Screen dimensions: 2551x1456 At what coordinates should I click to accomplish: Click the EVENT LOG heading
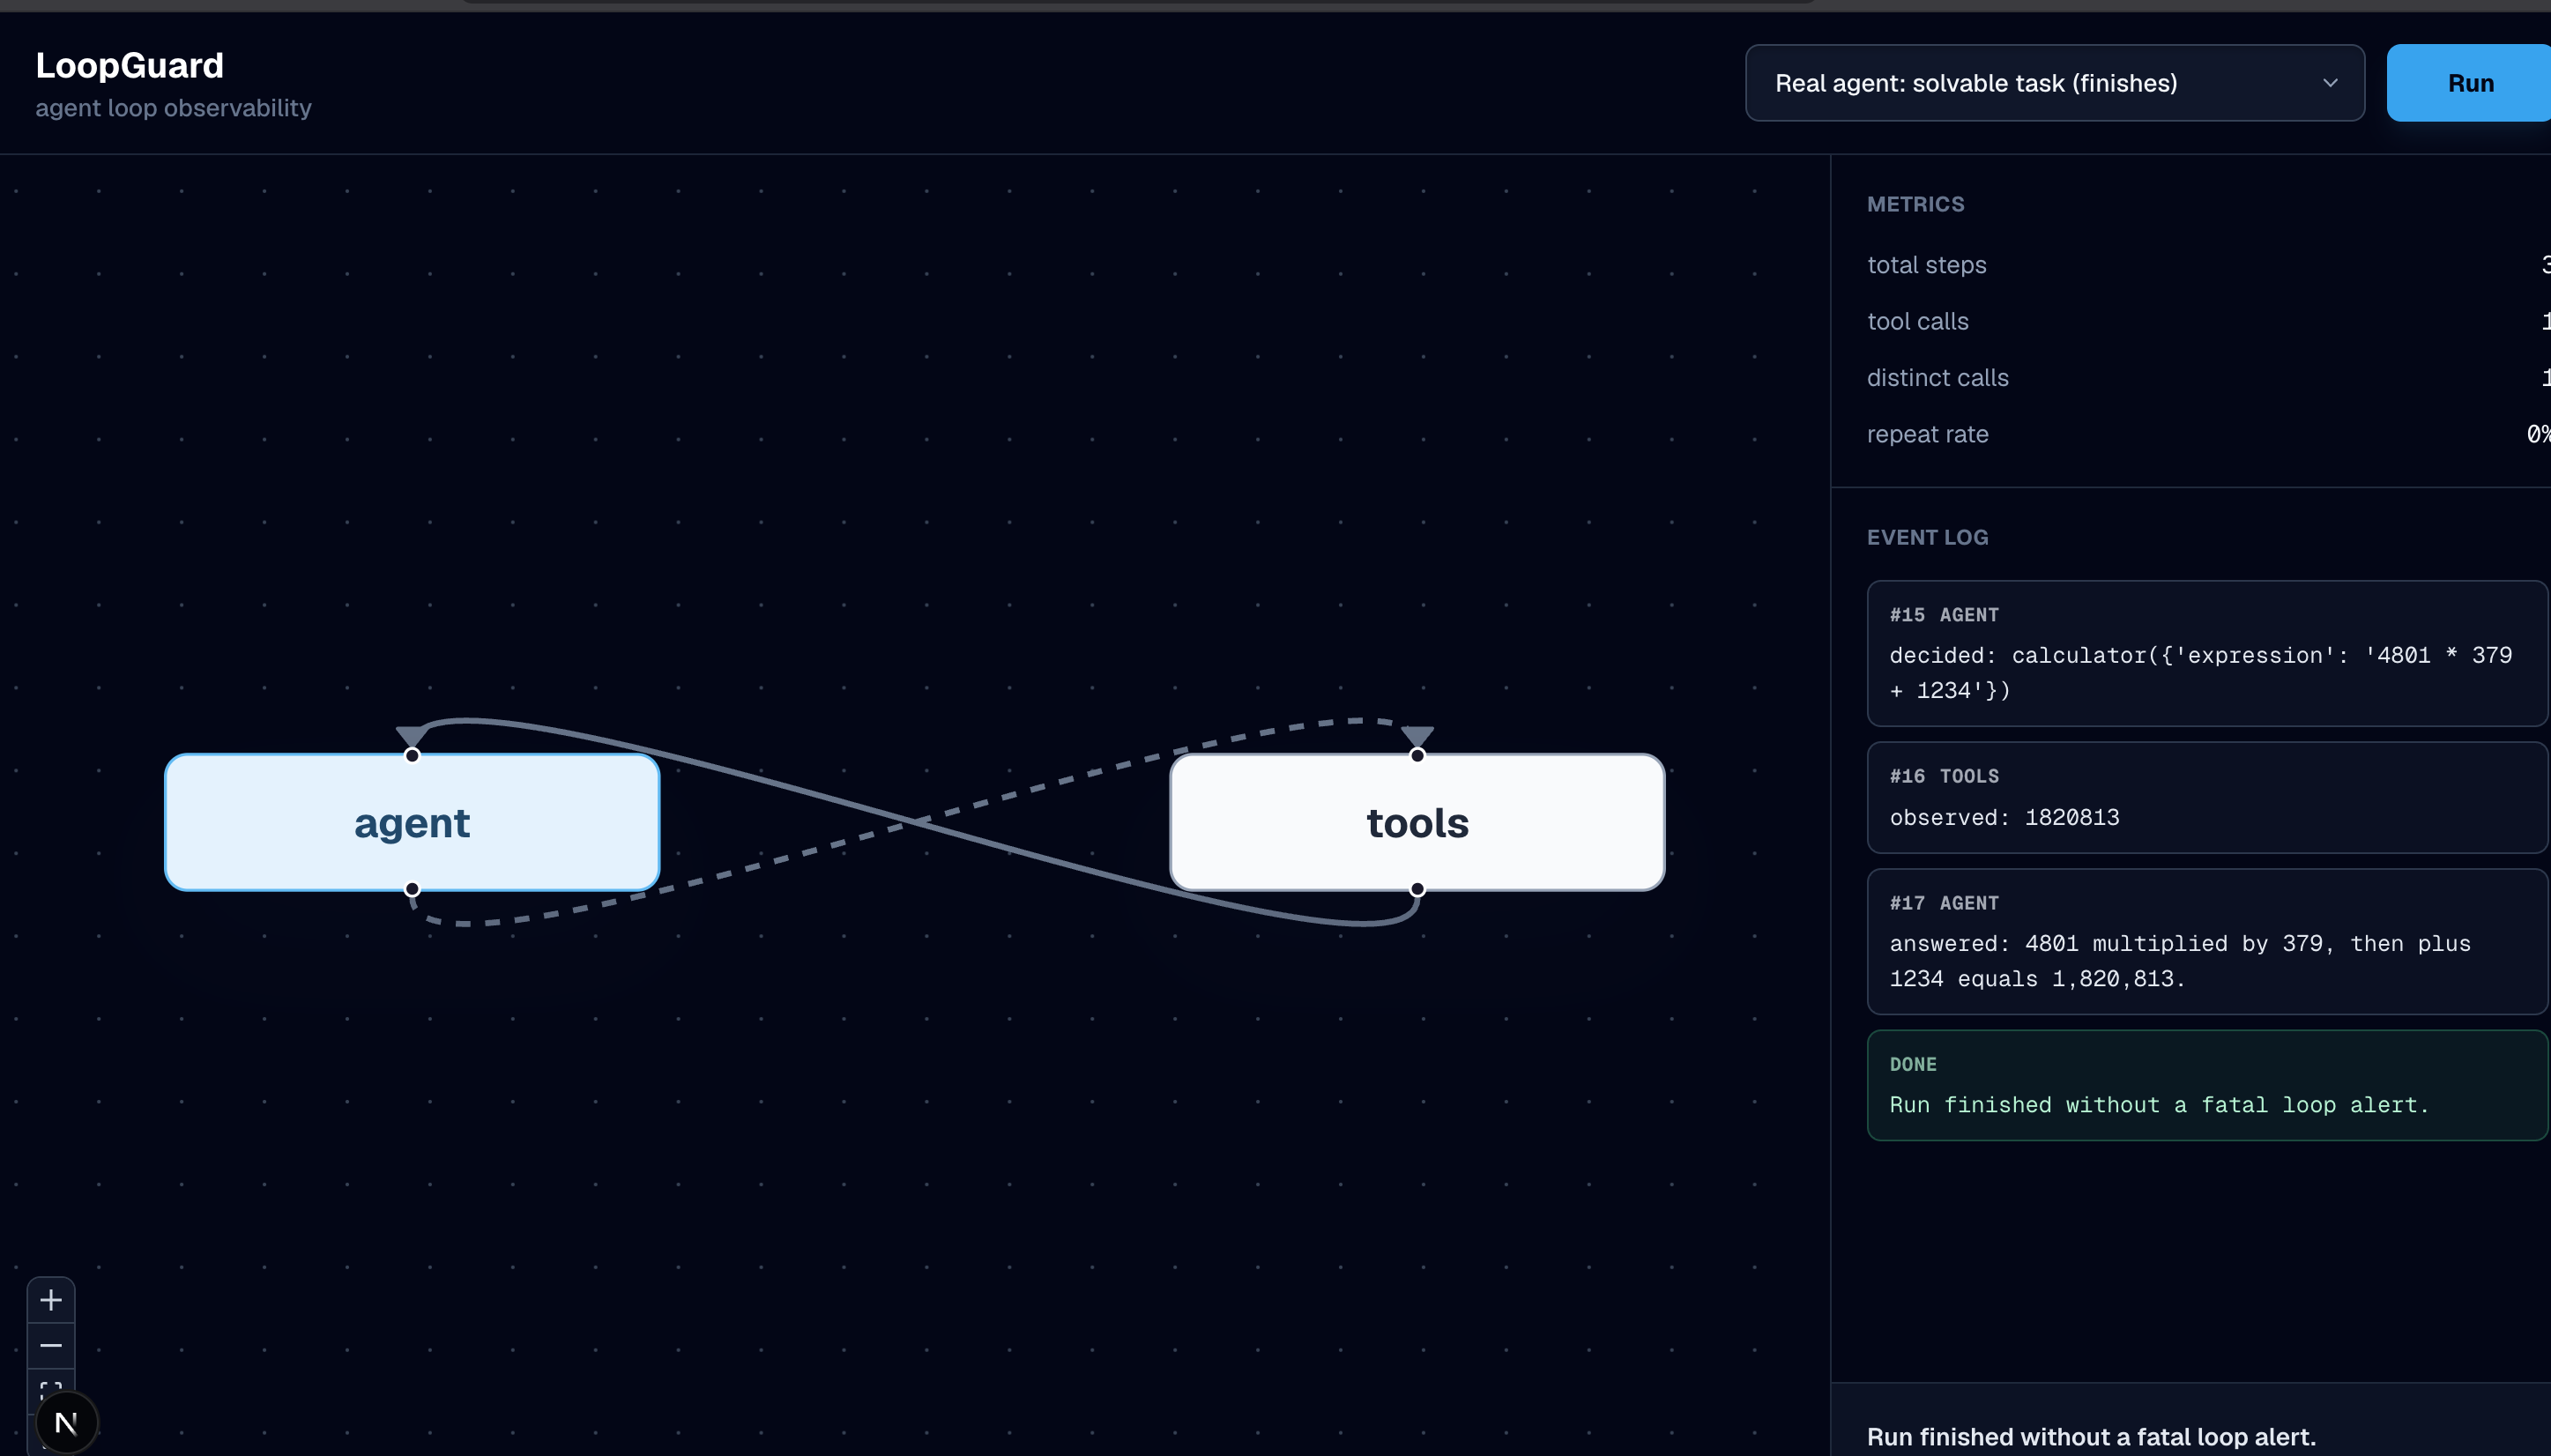1928,537
